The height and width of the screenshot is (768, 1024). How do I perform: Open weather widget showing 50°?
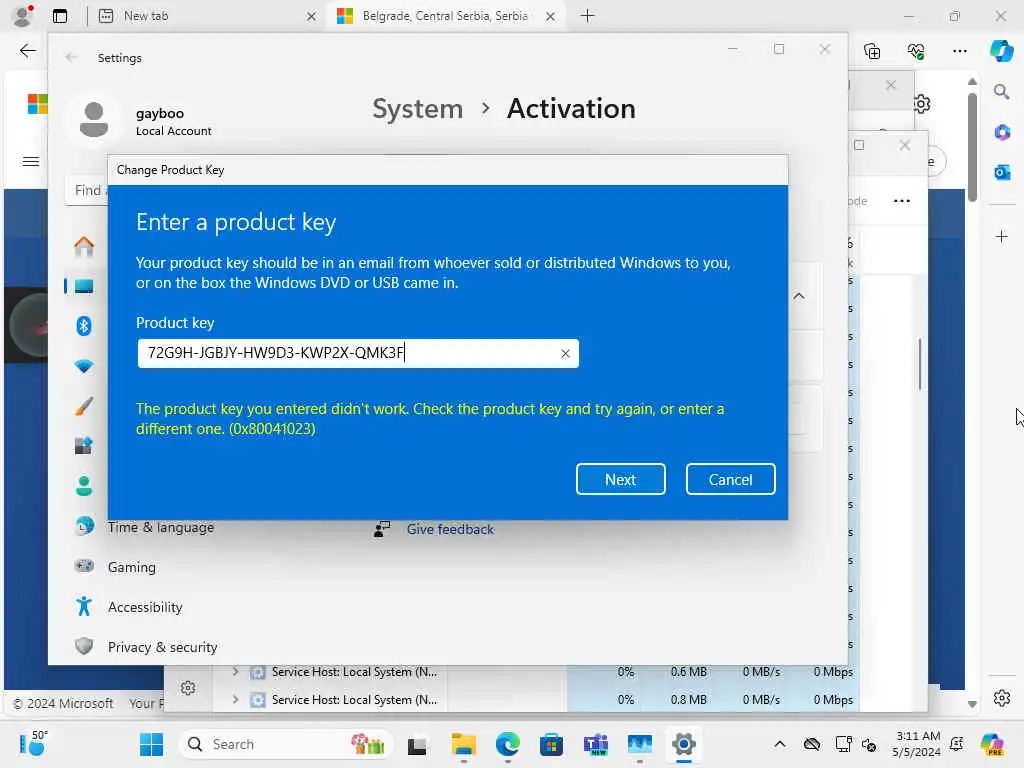click(x=32, y=744)
